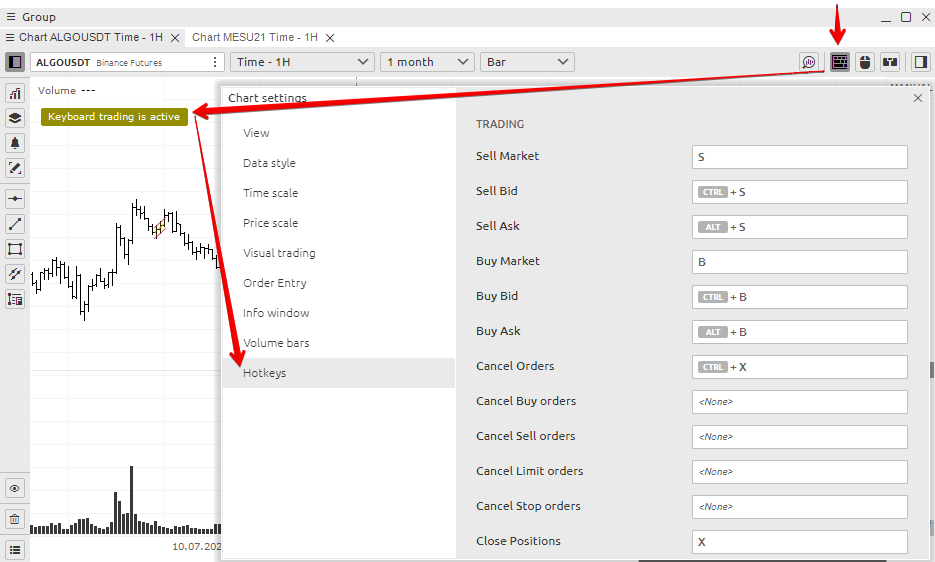
Task: Toggle mouse trading mode icon
Action: tap(865, 62)
